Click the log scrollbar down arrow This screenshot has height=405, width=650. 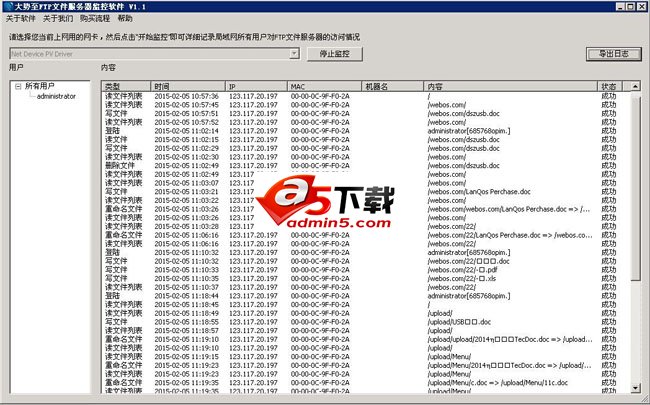pos(635,388)
